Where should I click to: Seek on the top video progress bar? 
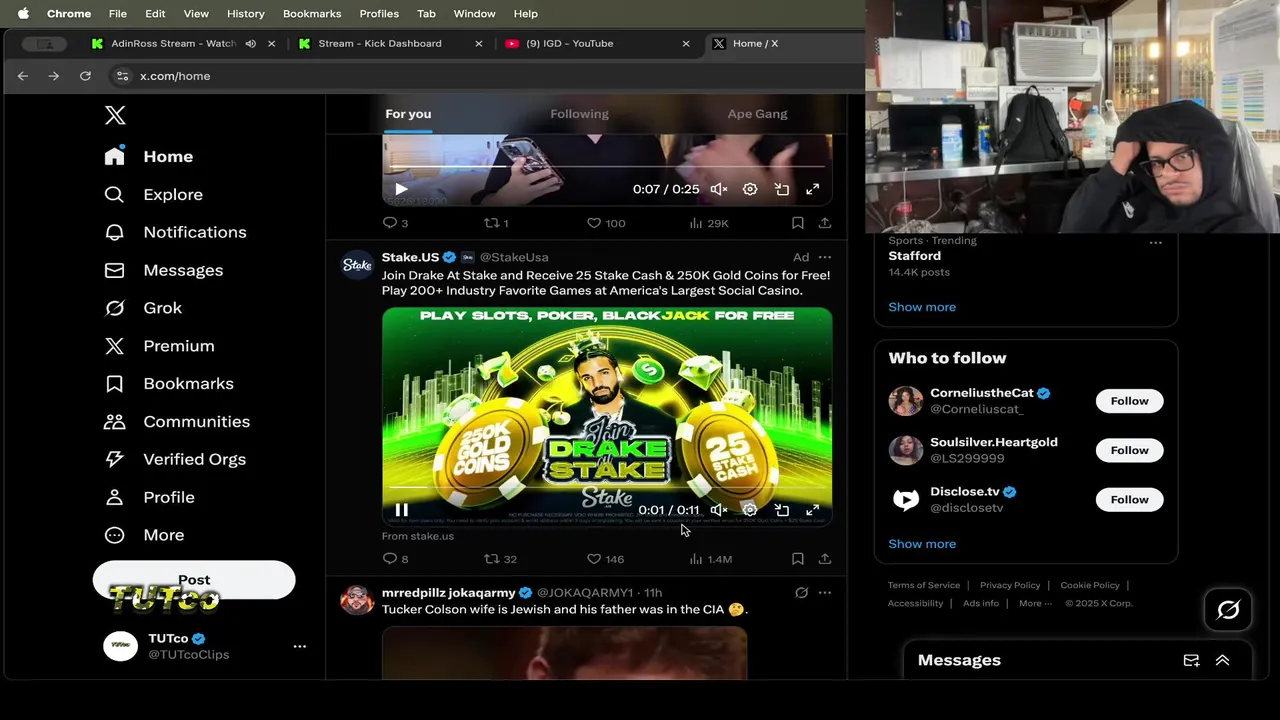607,167
